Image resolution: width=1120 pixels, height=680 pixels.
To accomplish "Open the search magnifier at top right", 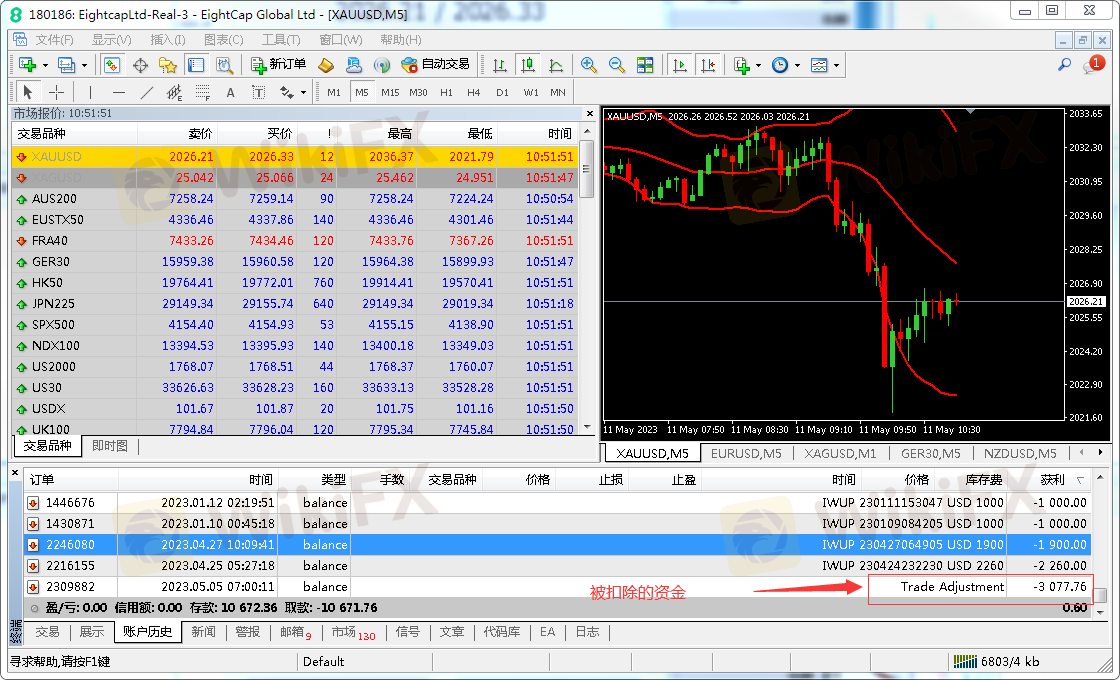I will coord(1064,65).
